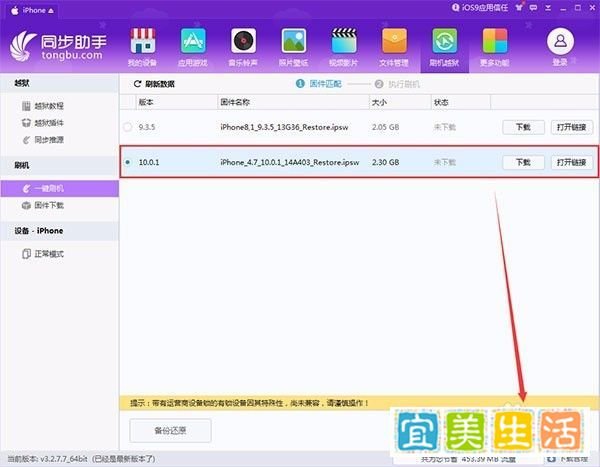Open the title bar dropdown menu arrow
This screenshot has width=600, height=467.
click(x=548, y=8)
